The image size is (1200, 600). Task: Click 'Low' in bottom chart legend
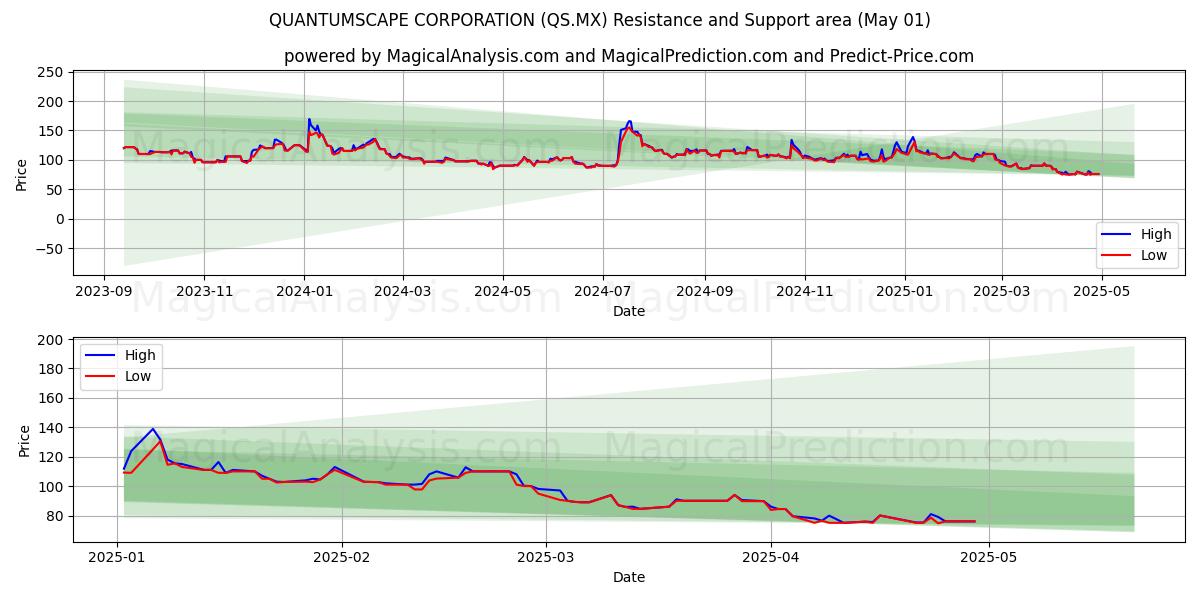(137, 376)
